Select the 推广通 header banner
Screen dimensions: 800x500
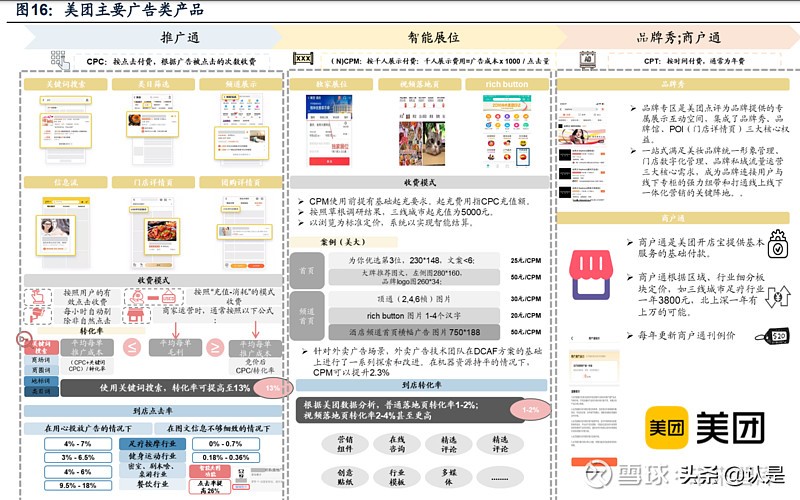click(x=153, y=37)
